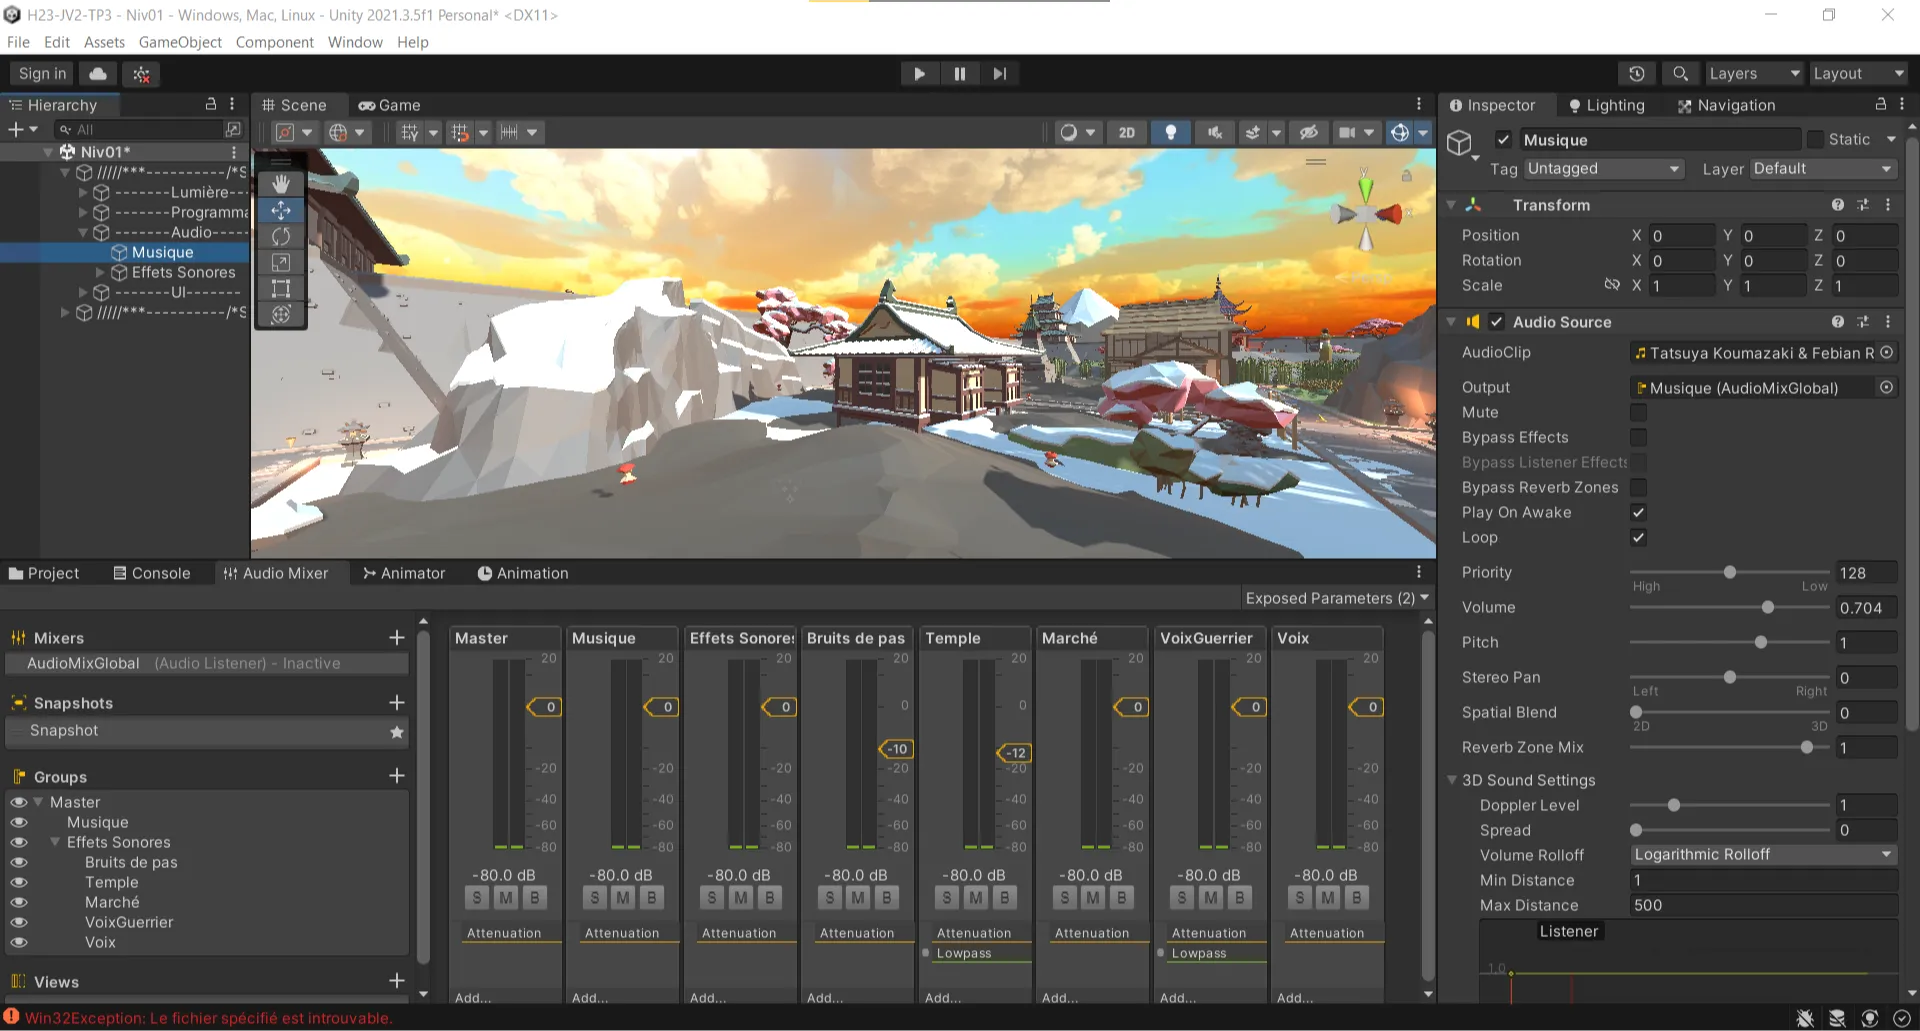The image size is (1920, 1031).
Task: Toggle scene view audio icon
Action: tap(1214, 131)
